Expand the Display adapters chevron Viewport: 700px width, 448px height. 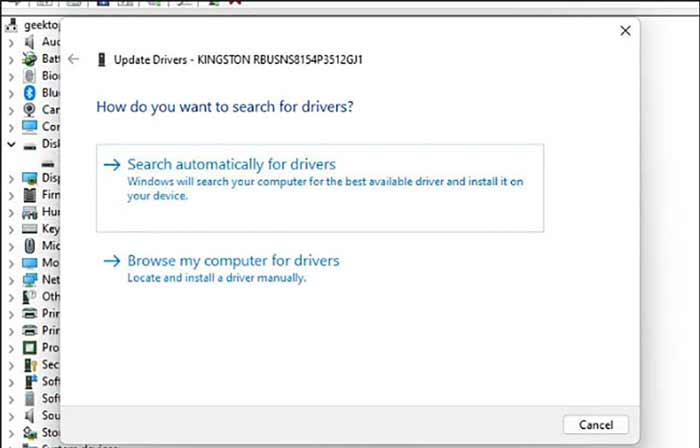11,179
